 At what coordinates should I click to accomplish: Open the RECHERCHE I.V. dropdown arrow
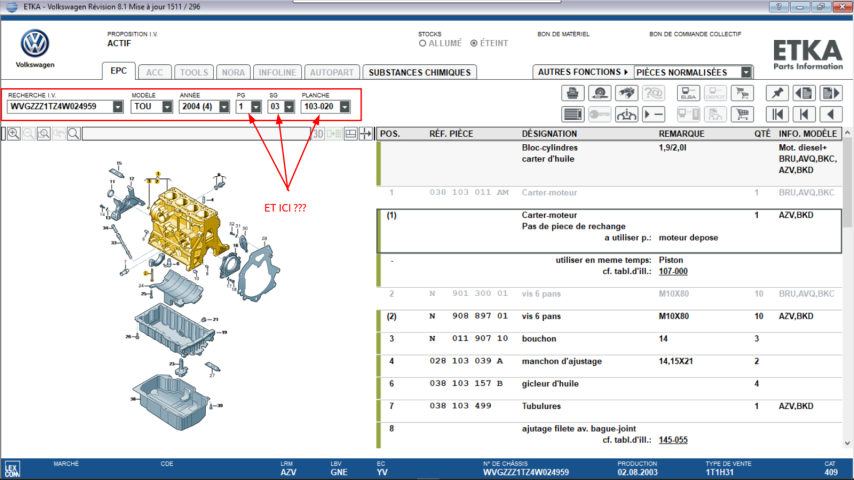coord(118,107)
